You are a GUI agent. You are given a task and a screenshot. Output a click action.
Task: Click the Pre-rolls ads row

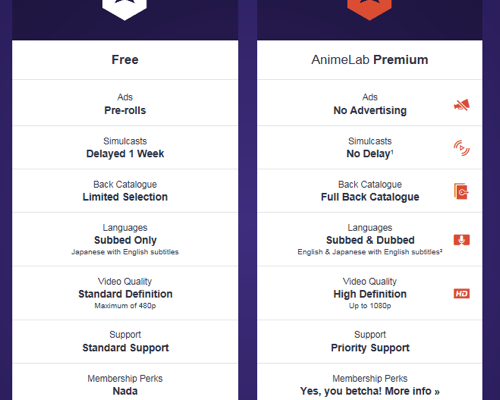click(x=125, y=103)
